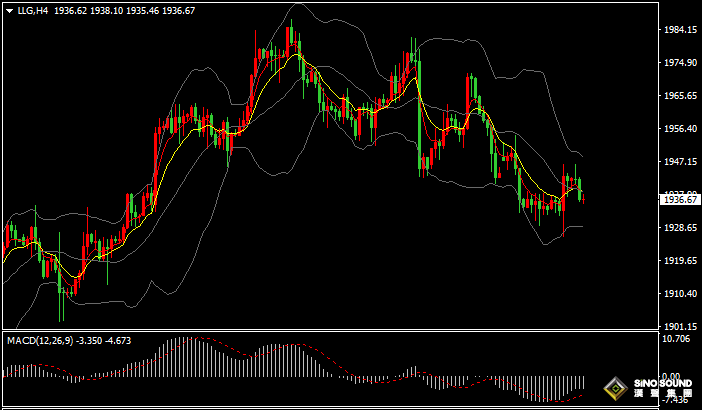Viewport: 702px width, 410px height.
Task: Click the Sino Sound diamond logo icon
Action: point(616,389)
